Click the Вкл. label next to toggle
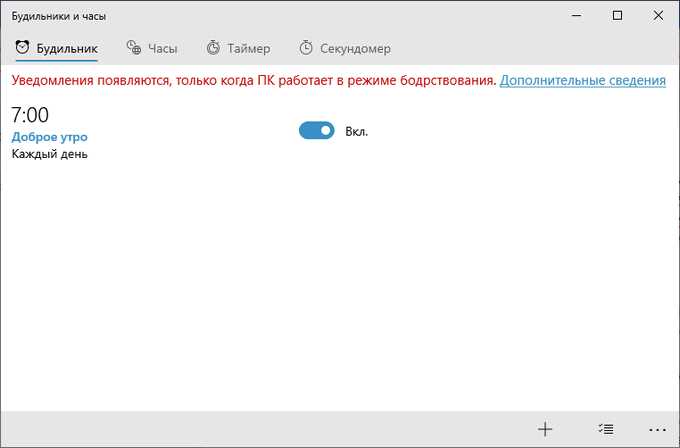Screen dimensions: 680x448 point(356,131)
